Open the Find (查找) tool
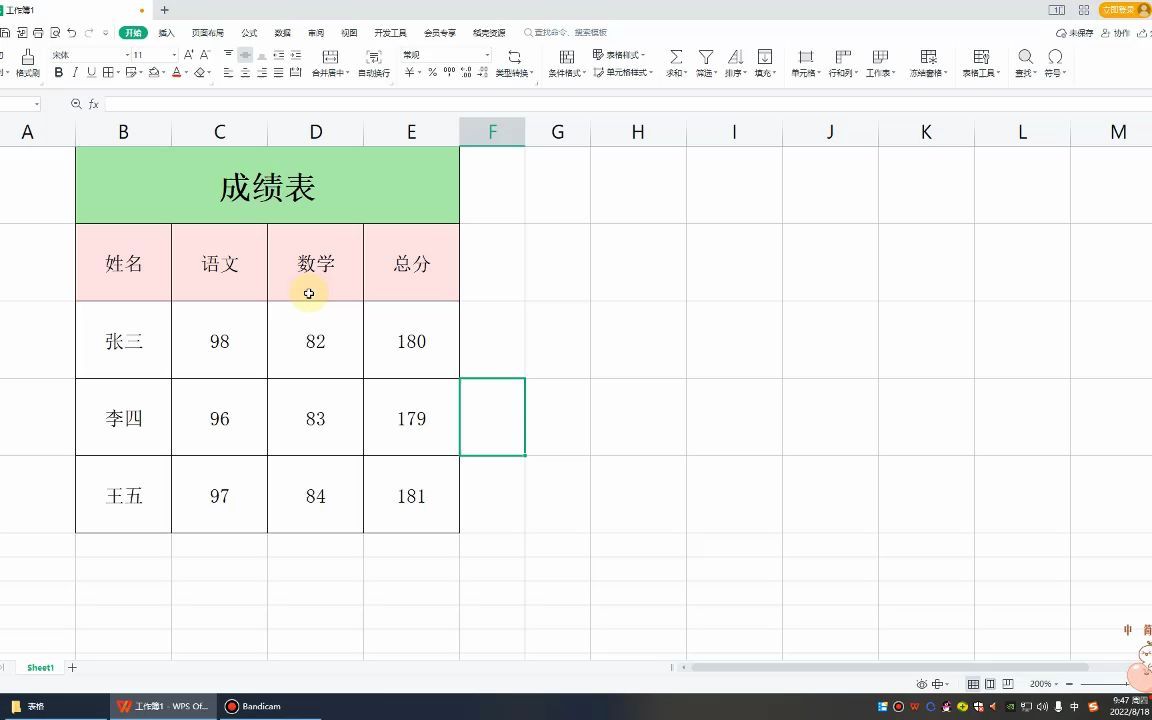This screenshot has width=1152, height=720. pyautogui.click(x=1024, y=58)
